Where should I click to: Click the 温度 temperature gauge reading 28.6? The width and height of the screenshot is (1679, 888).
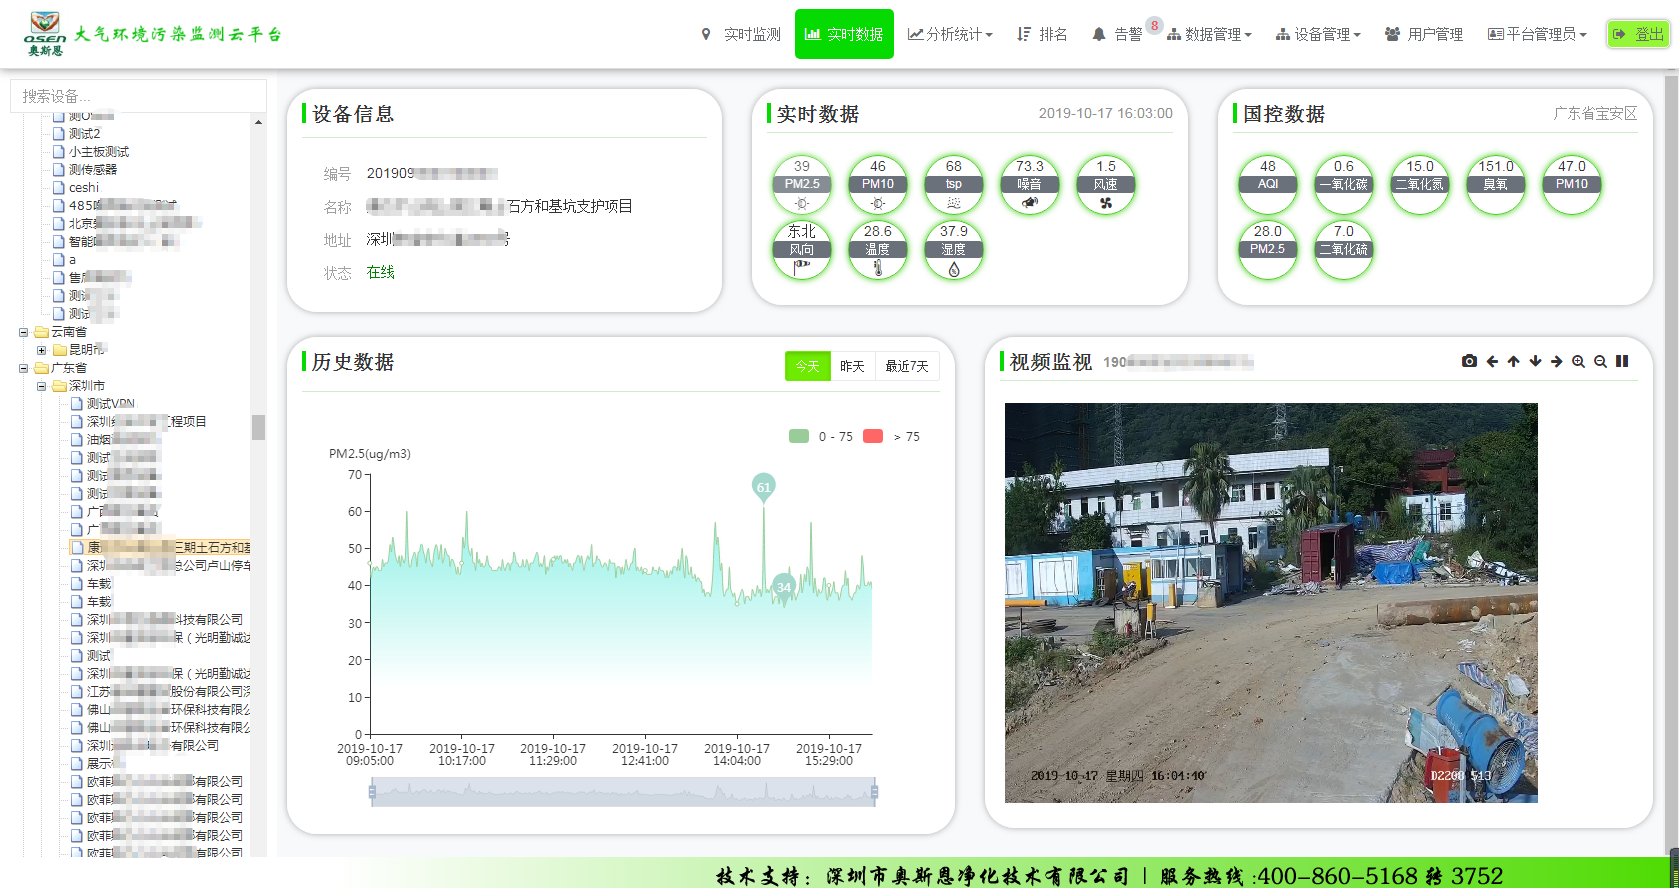[878, 249]
